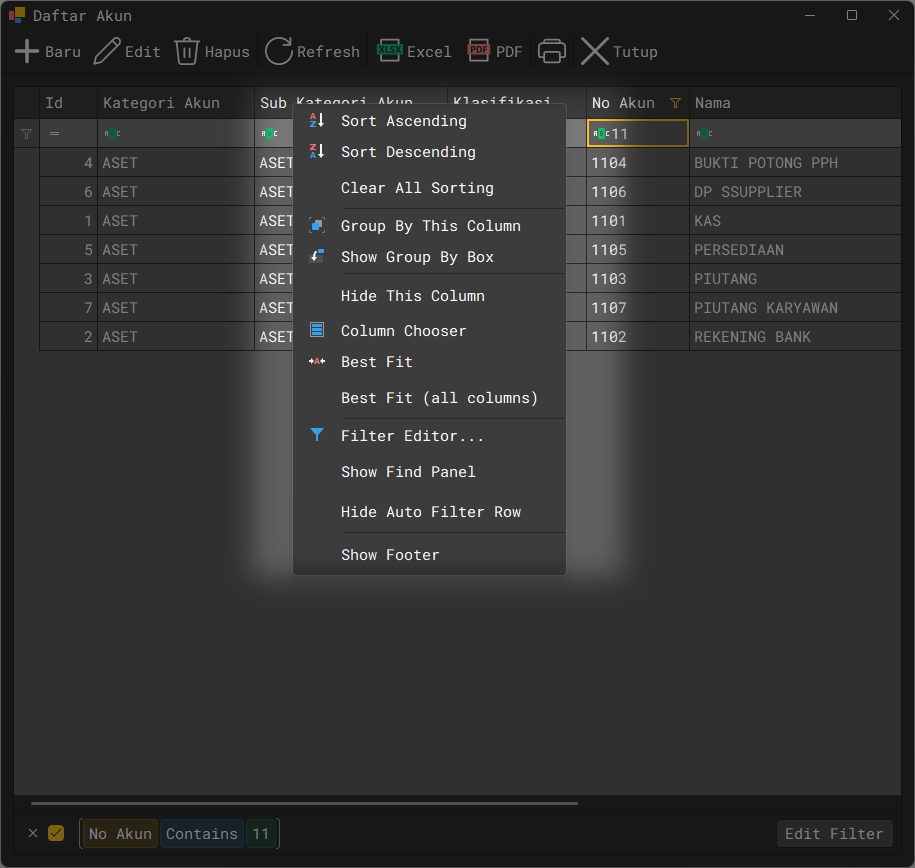The width and height of the screenshot is (915, 868).
Task: Click the Edit Filter button
Action: [834, 833]
